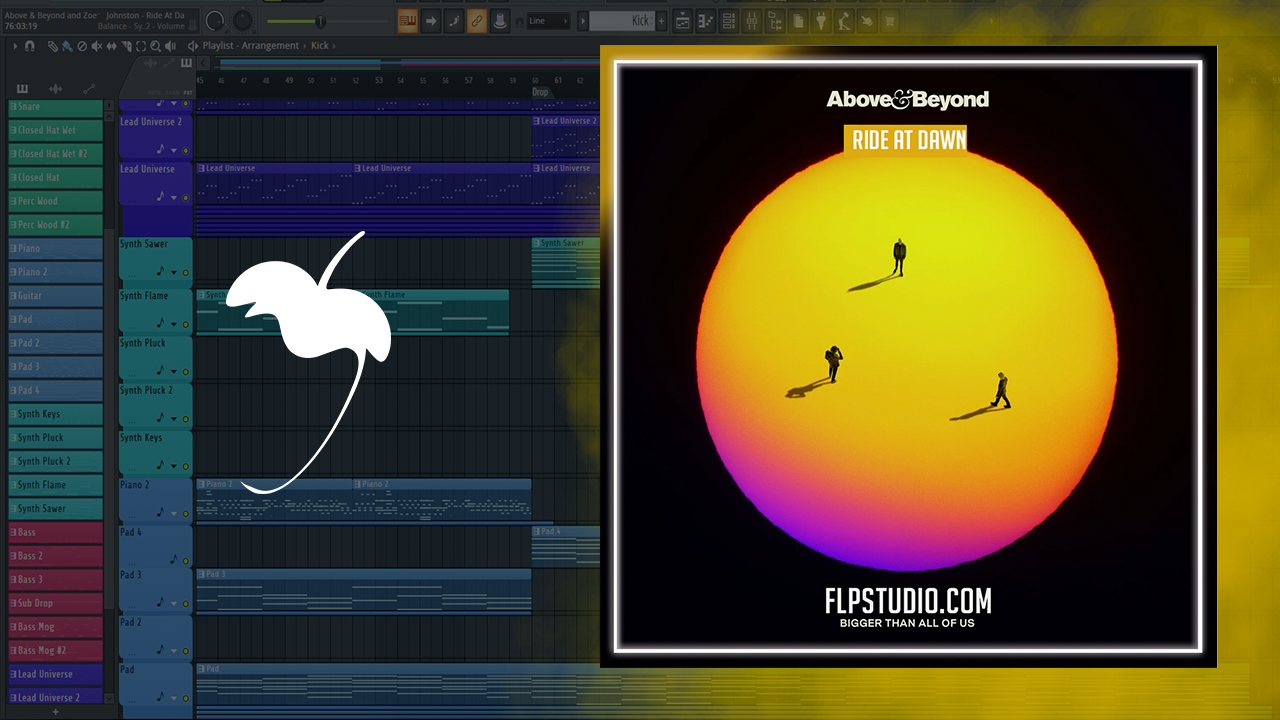Enable the link (multilink controllers) button
The image size is (1280, 720).
(x=477, y=21)
